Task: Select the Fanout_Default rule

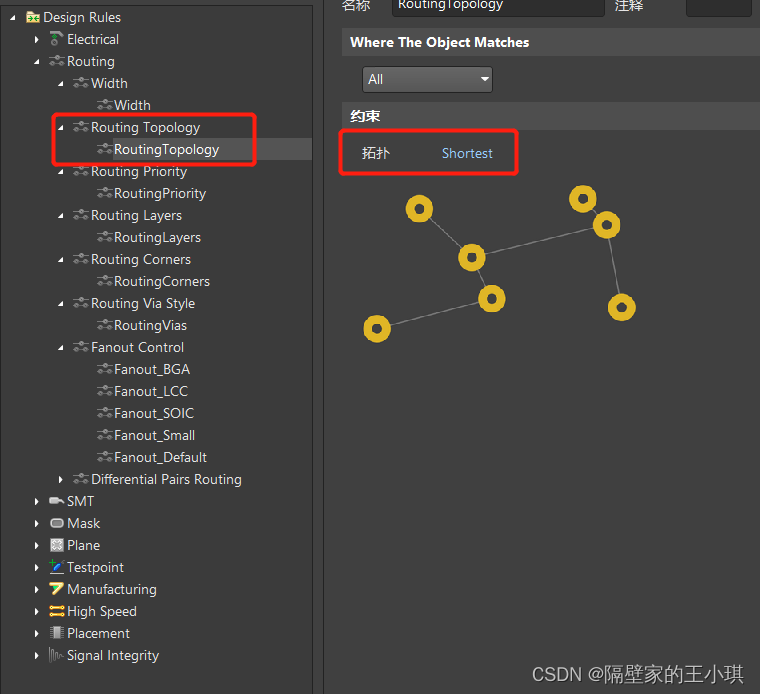Action: [x=160, y=457]
